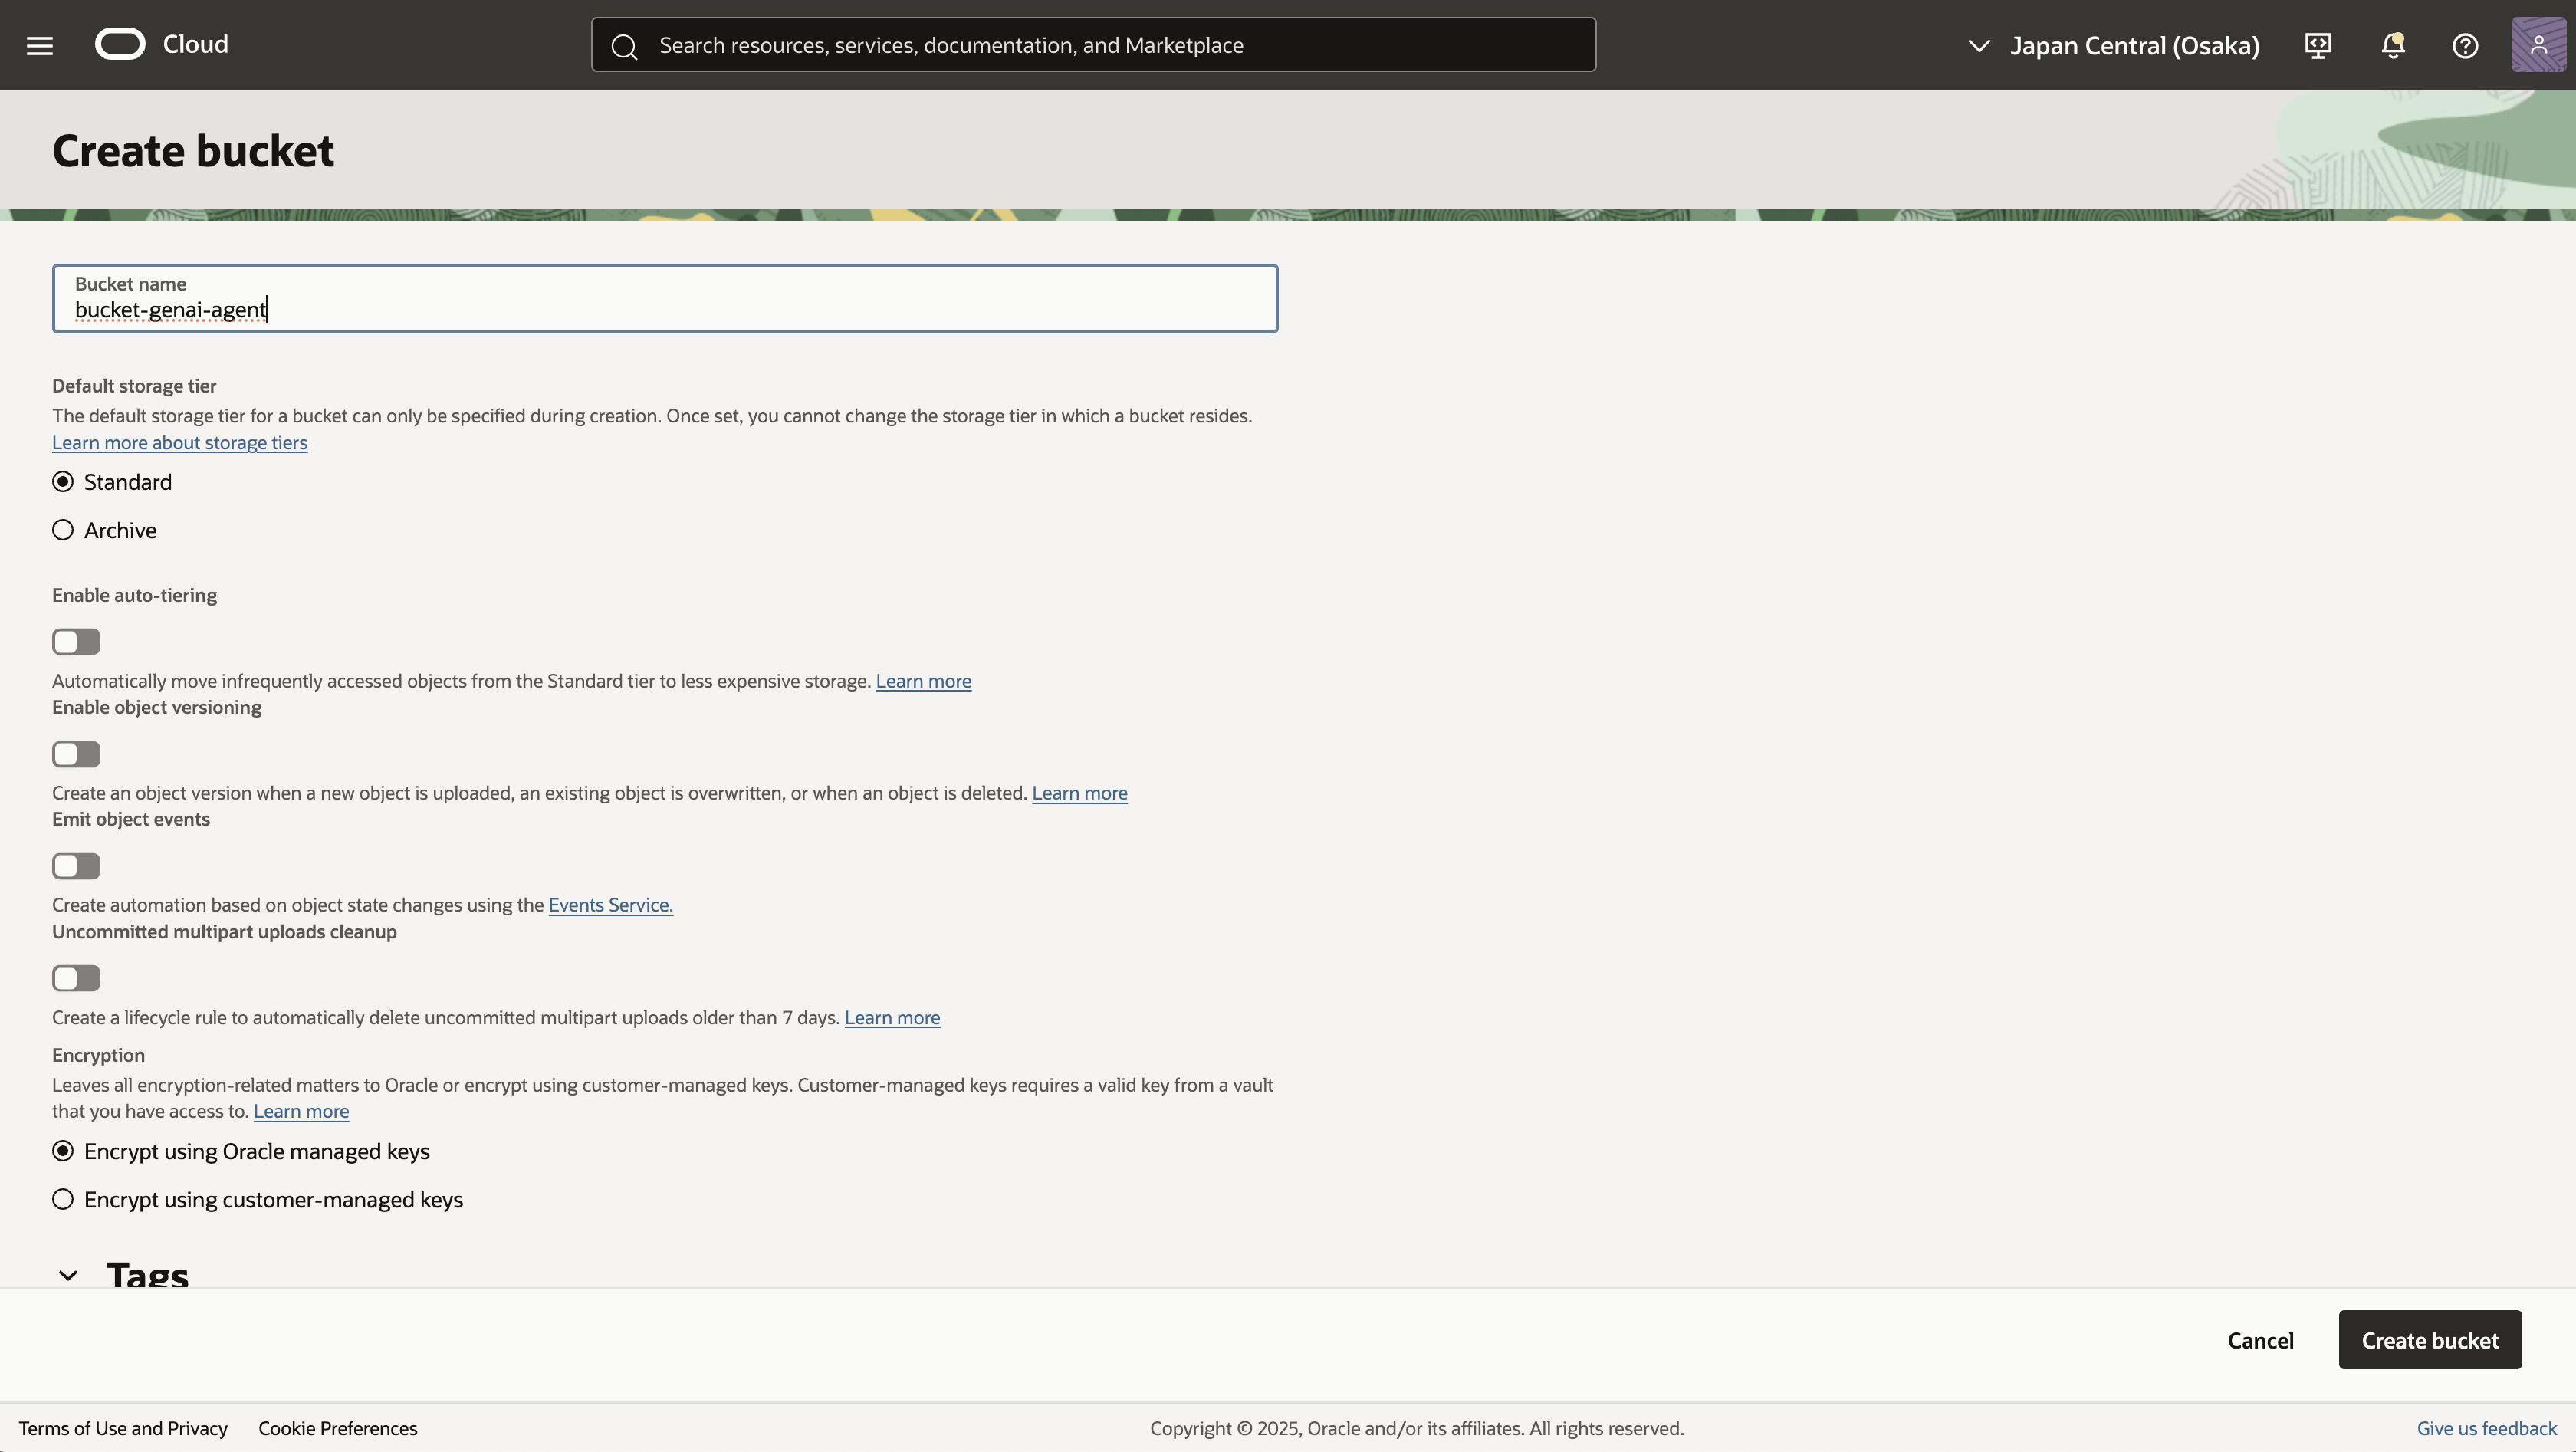Open Learn more about storage tiers link
The width and height of the screenshot is (2576, 1452).
[x=180, y=442]
